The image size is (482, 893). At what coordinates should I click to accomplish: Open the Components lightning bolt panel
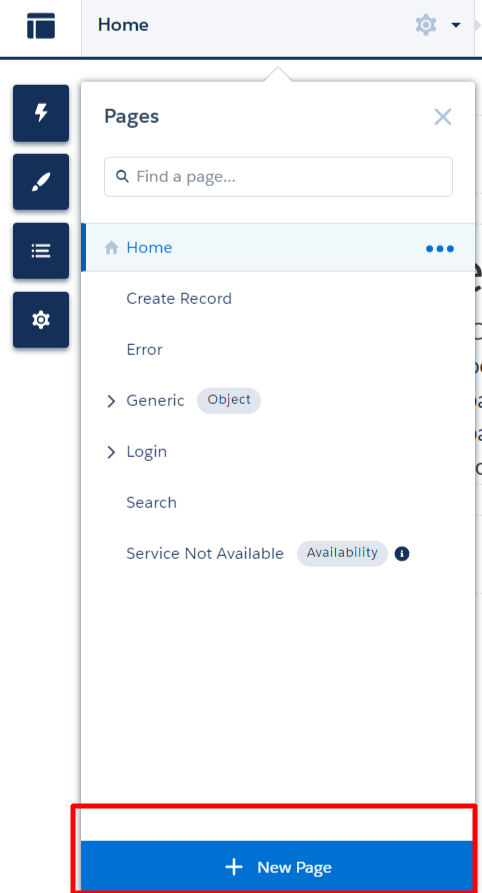click(x=41, y=113)
